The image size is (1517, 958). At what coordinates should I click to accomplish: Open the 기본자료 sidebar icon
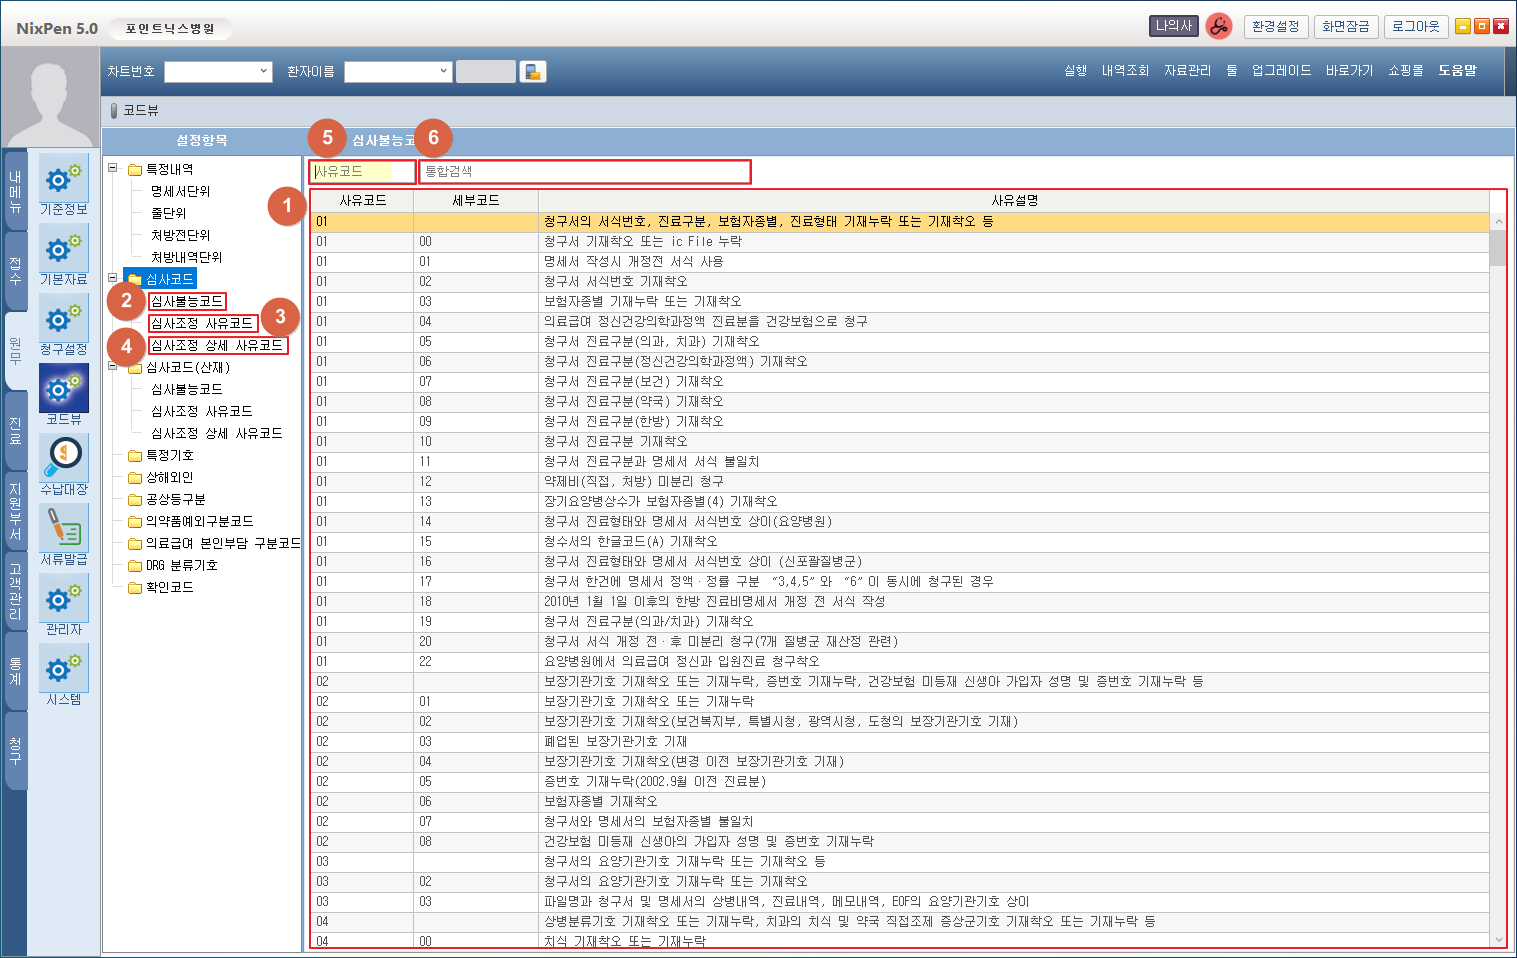[x=64, y=248]
